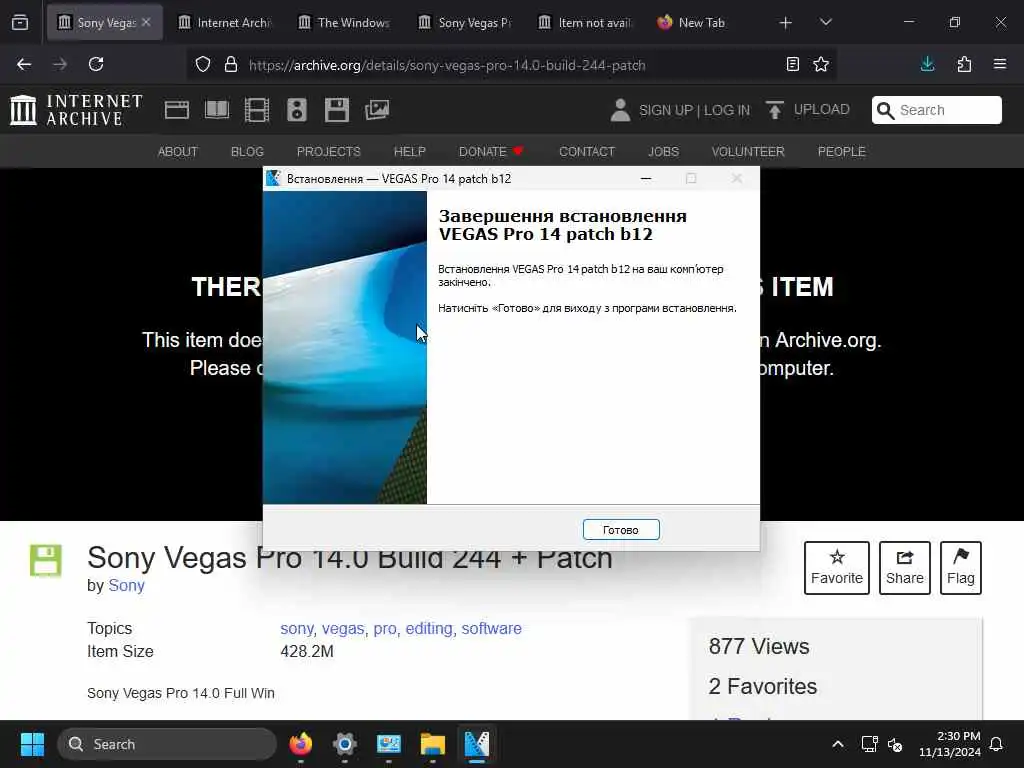Open the PEOPLE menu item
The height and width of the screenshot is (768, 1024).
coord(841,152)
